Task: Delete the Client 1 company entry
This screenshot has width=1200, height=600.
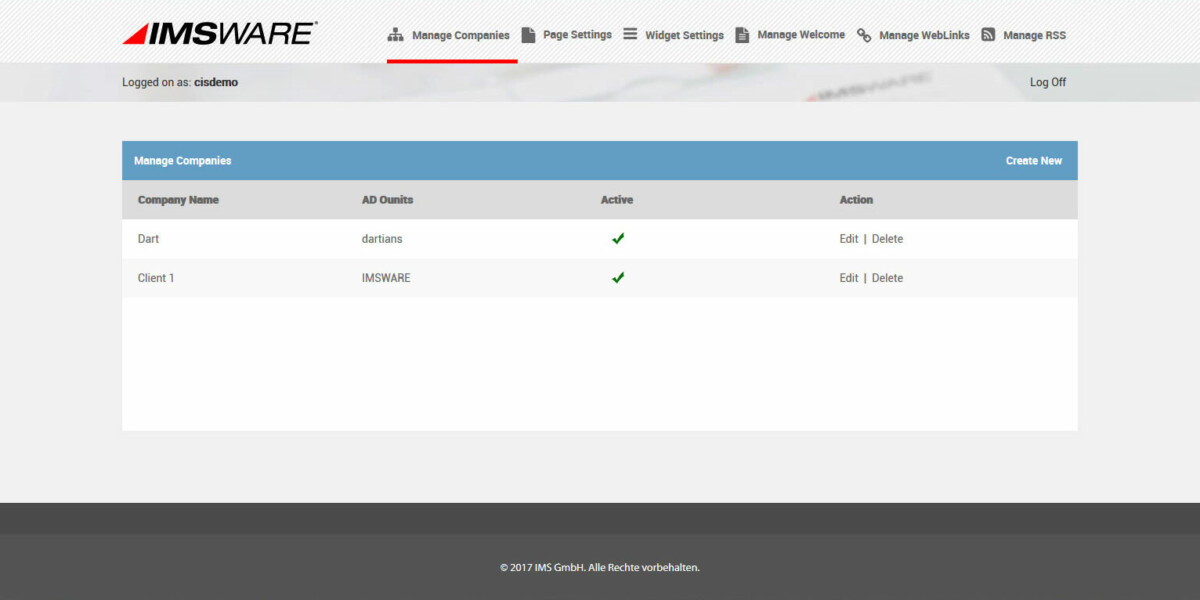Action: (x=888, y=277)
